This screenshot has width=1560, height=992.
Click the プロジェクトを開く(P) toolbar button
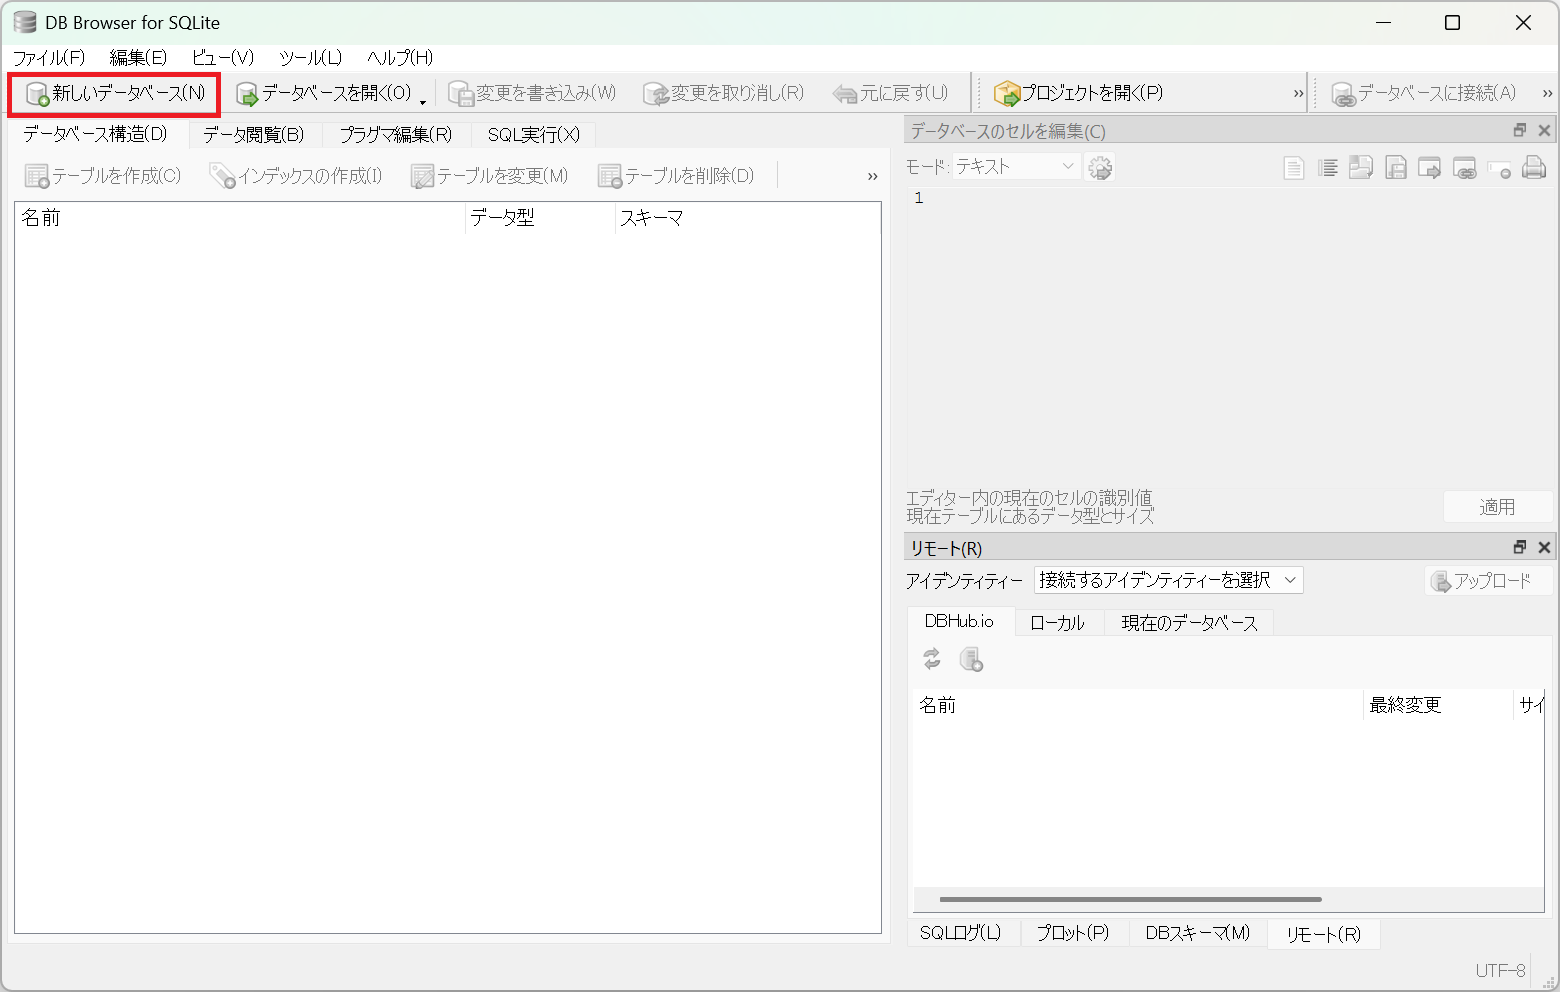pos(1078,94)
